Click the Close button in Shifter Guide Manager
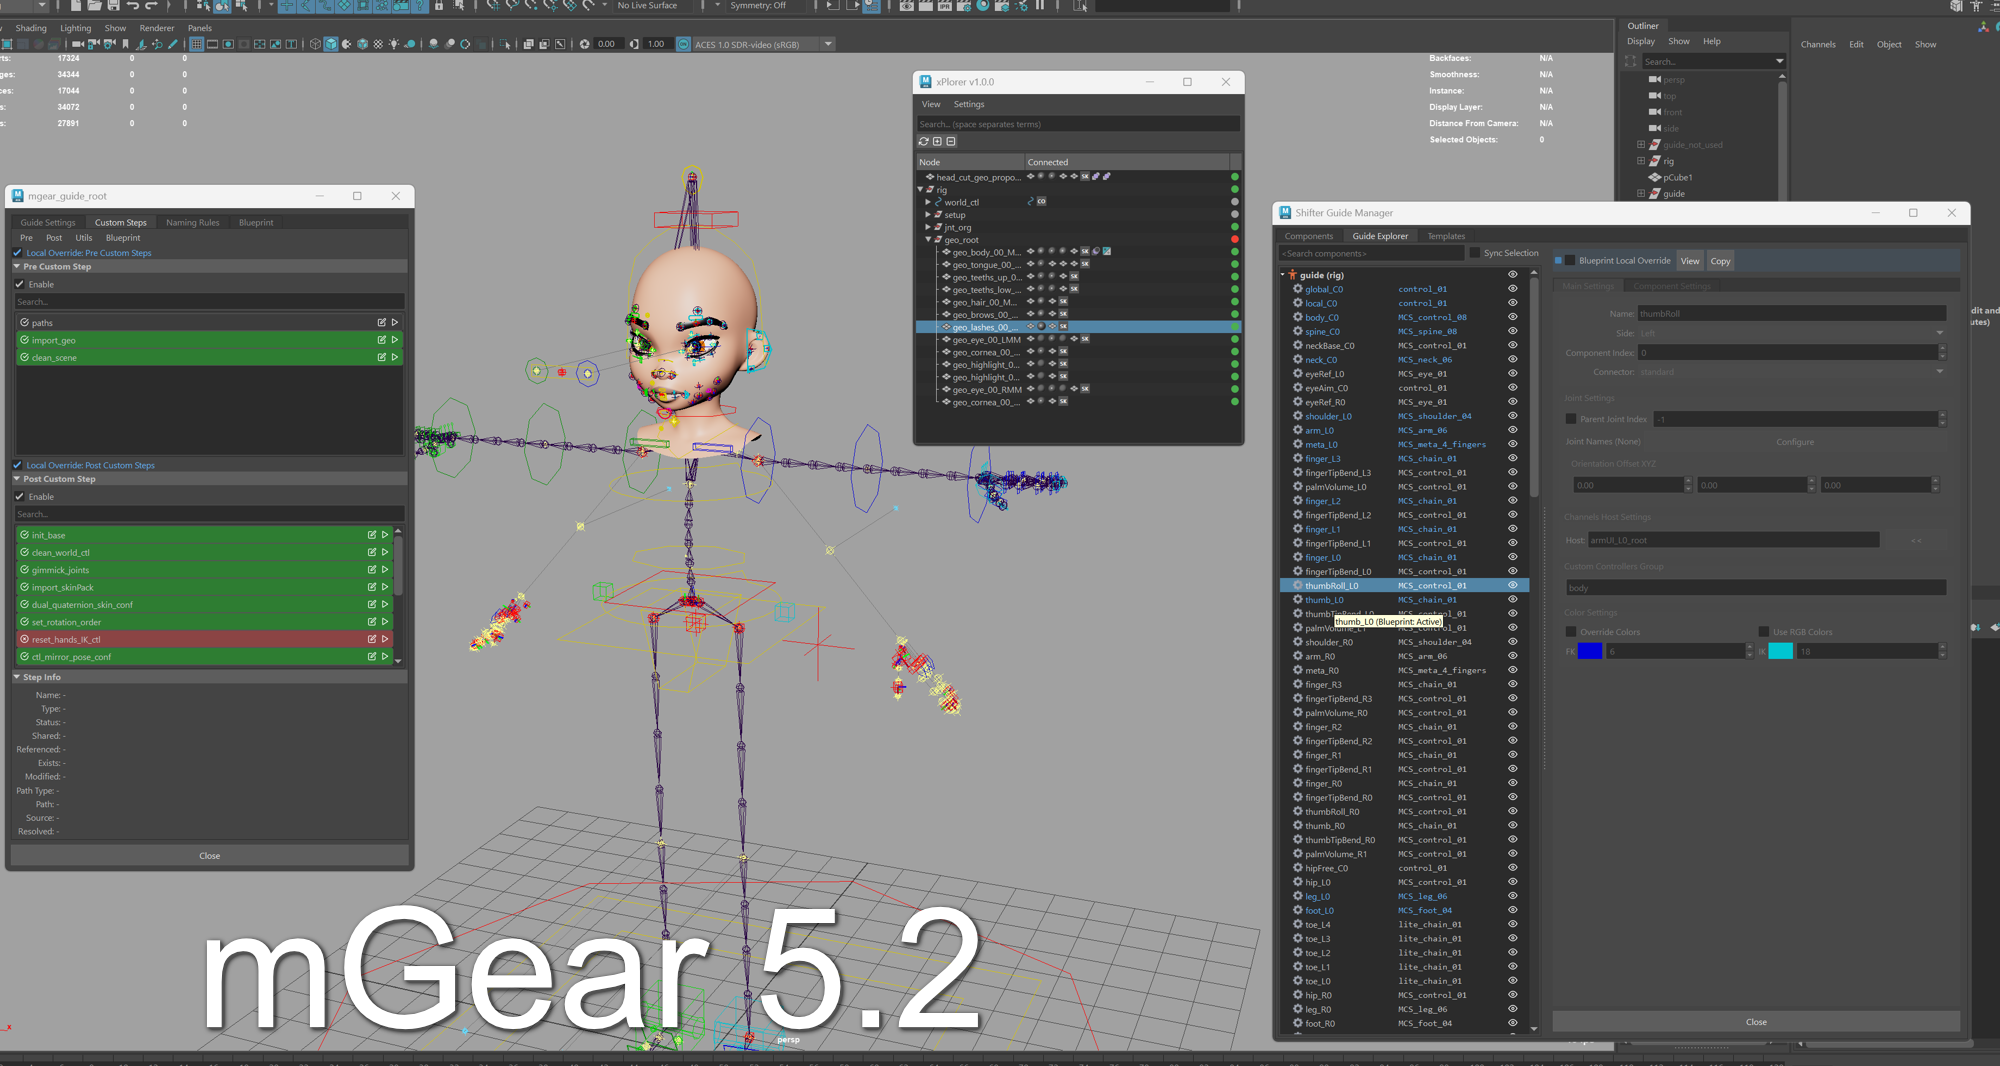The width and height of the screenshot is (2000, 1066). click(x=1756, y=1021)
